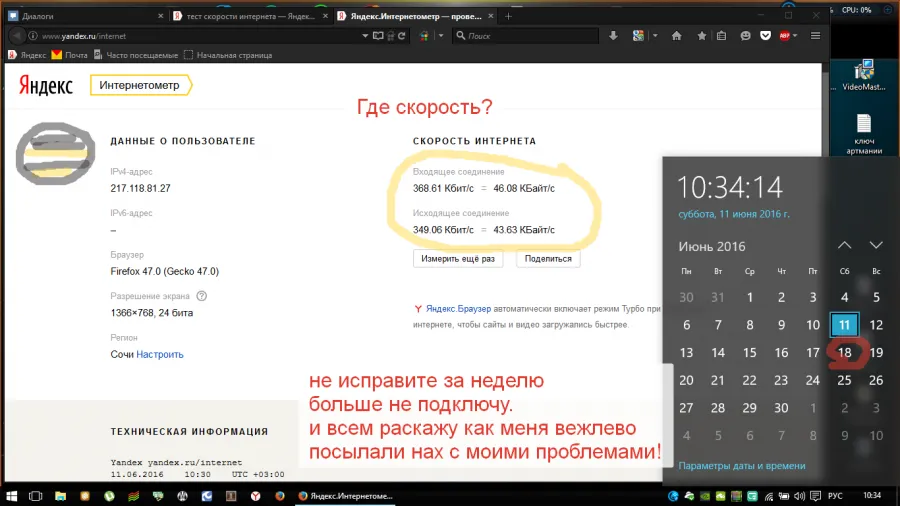900x506 pixels.
Task: Open the Action Center notifications icon
Action: point(816,496)
